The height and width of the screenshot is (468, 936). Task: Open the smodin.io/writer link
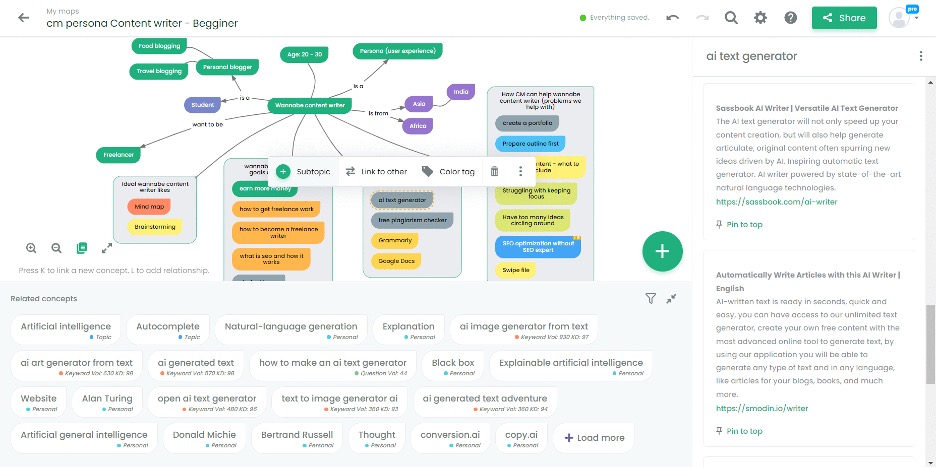[x=762, y=409]
